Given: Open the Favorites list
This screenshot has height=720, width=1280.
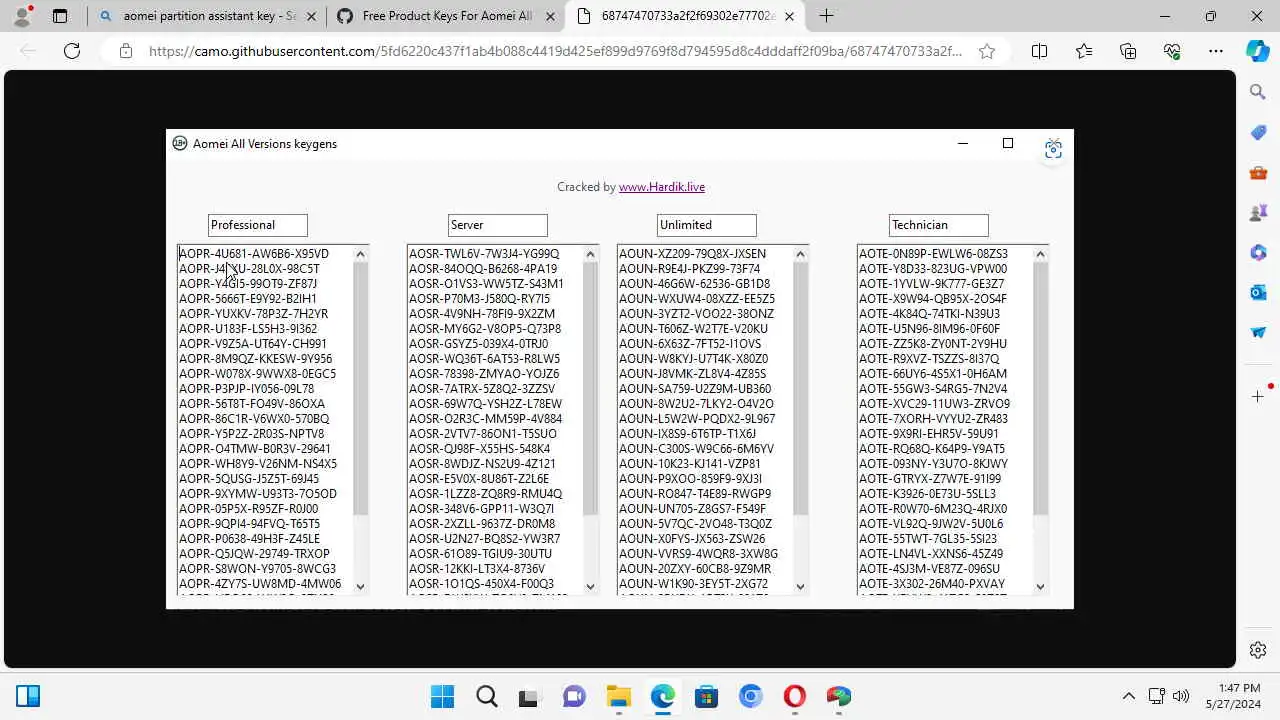Looking at the screenshot, I should pyautogui.click(x=1084, y=51).
